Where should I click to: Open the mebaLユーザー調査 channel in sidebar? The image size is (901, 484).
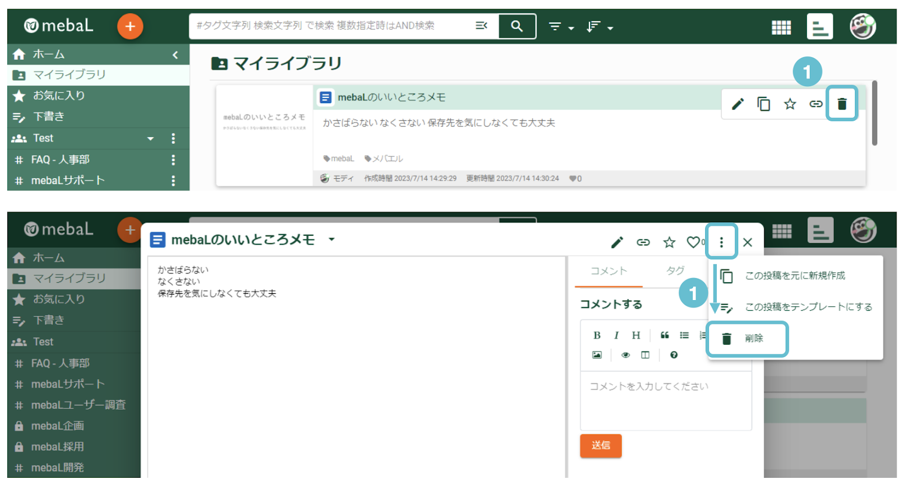78,405
